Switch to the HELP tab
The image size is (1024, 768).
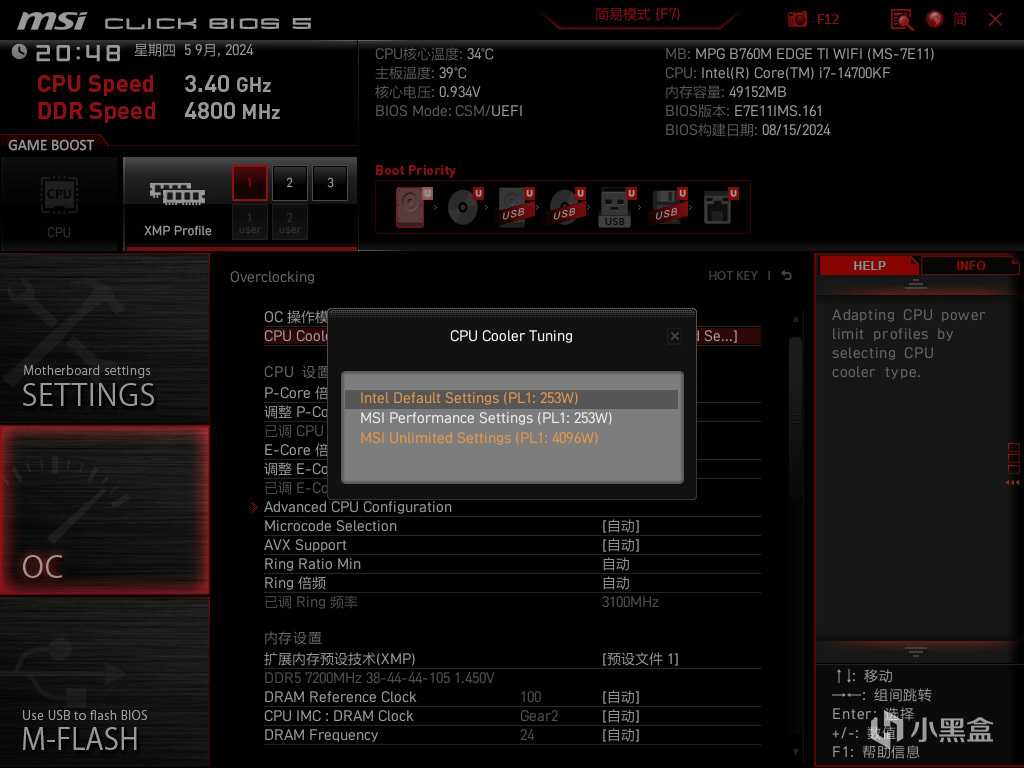click(869, 266)
